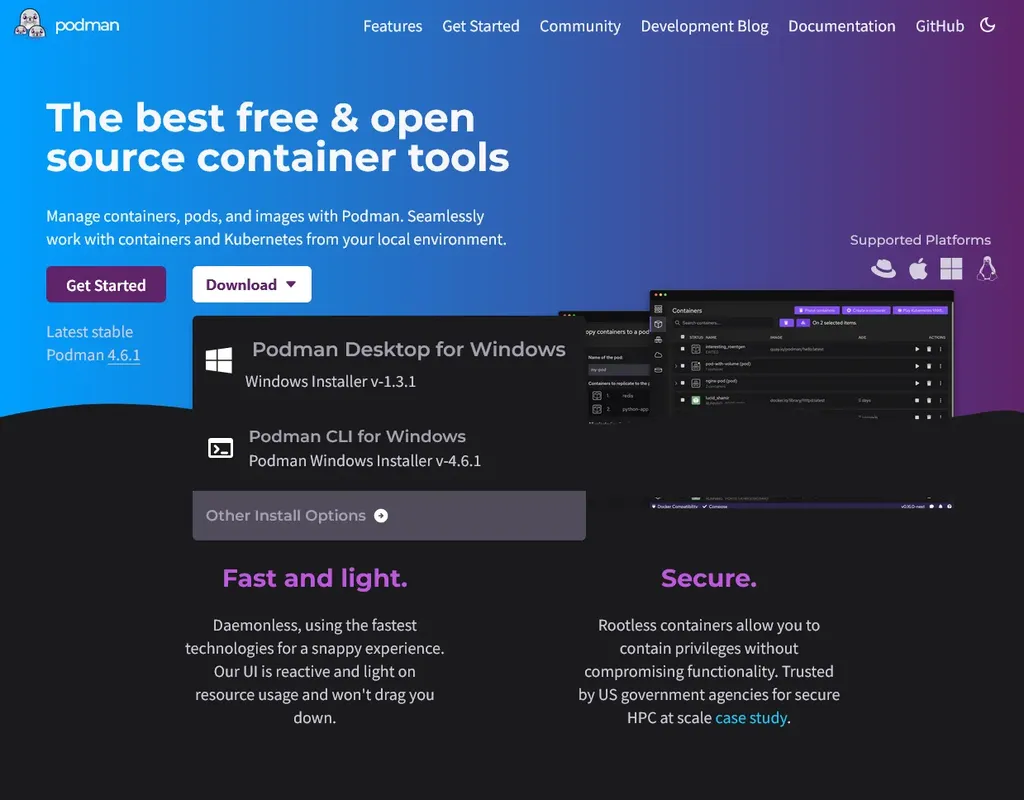Click the podman wordmark in the header
Screen dimensions: 1024x800
pos(87,25)
